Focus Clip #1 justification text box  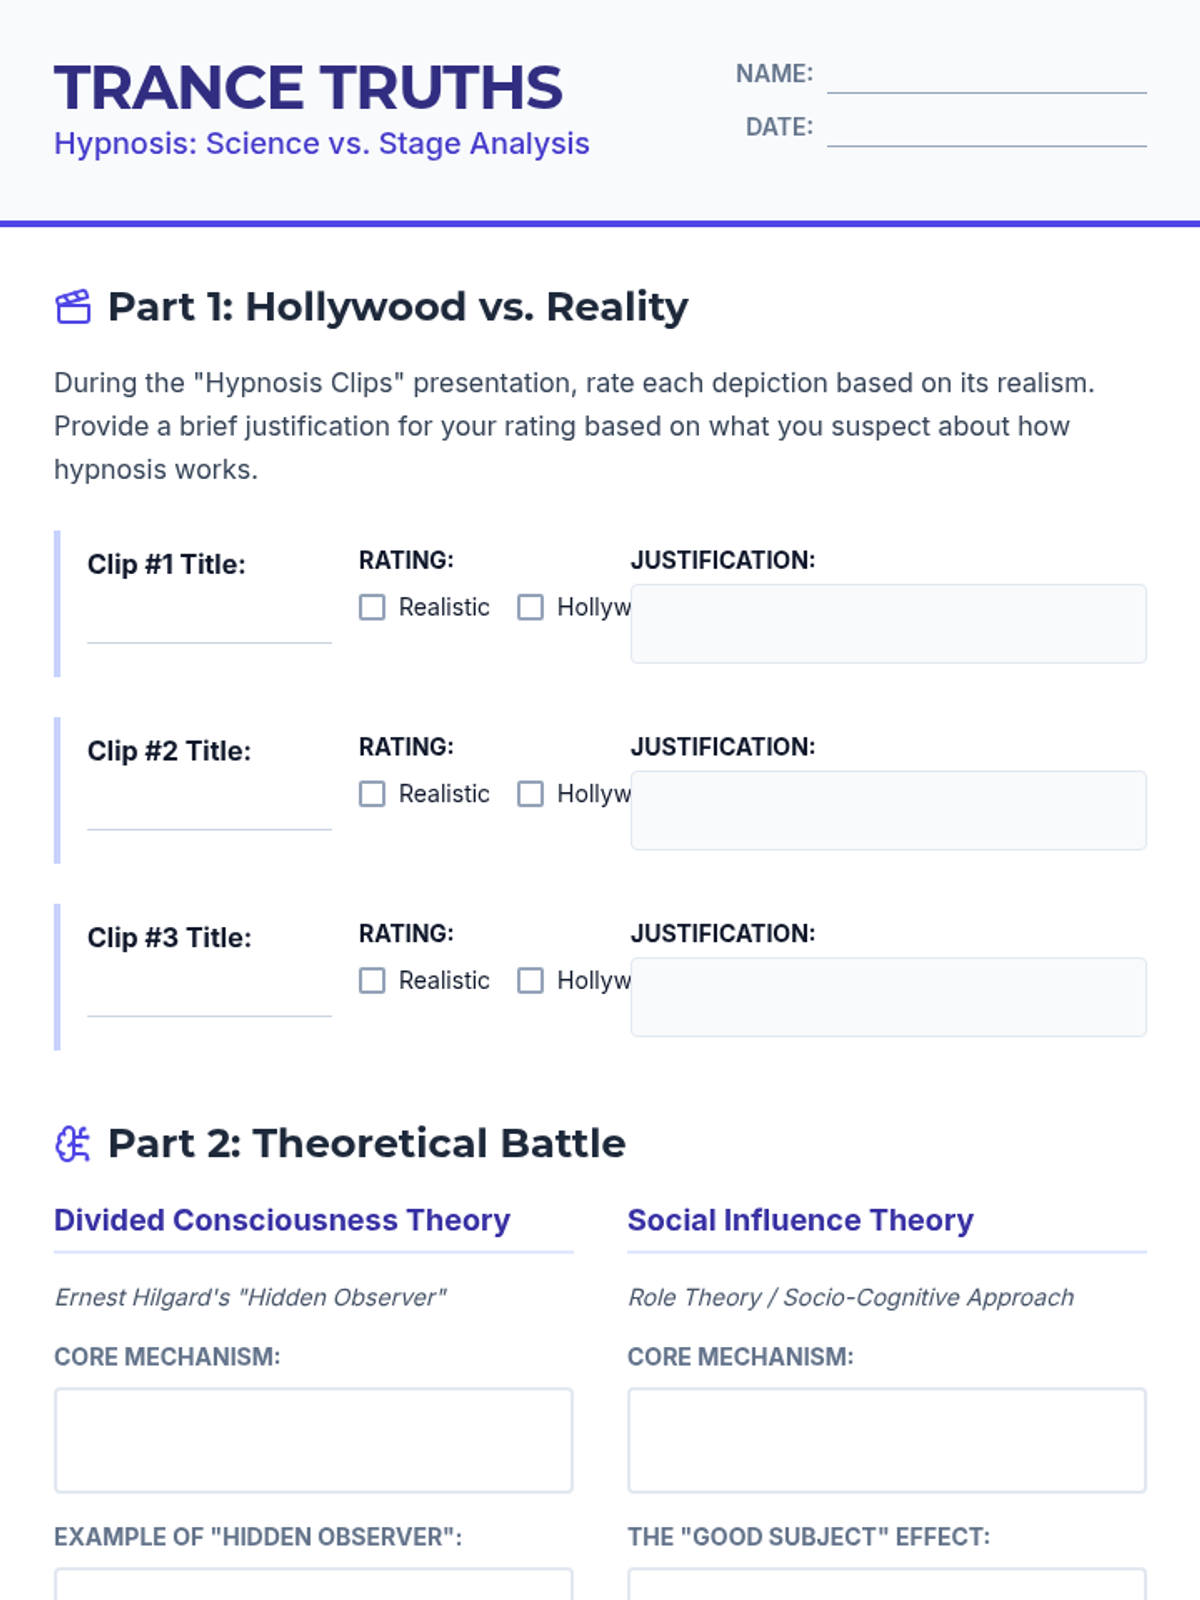coord(888,624)
